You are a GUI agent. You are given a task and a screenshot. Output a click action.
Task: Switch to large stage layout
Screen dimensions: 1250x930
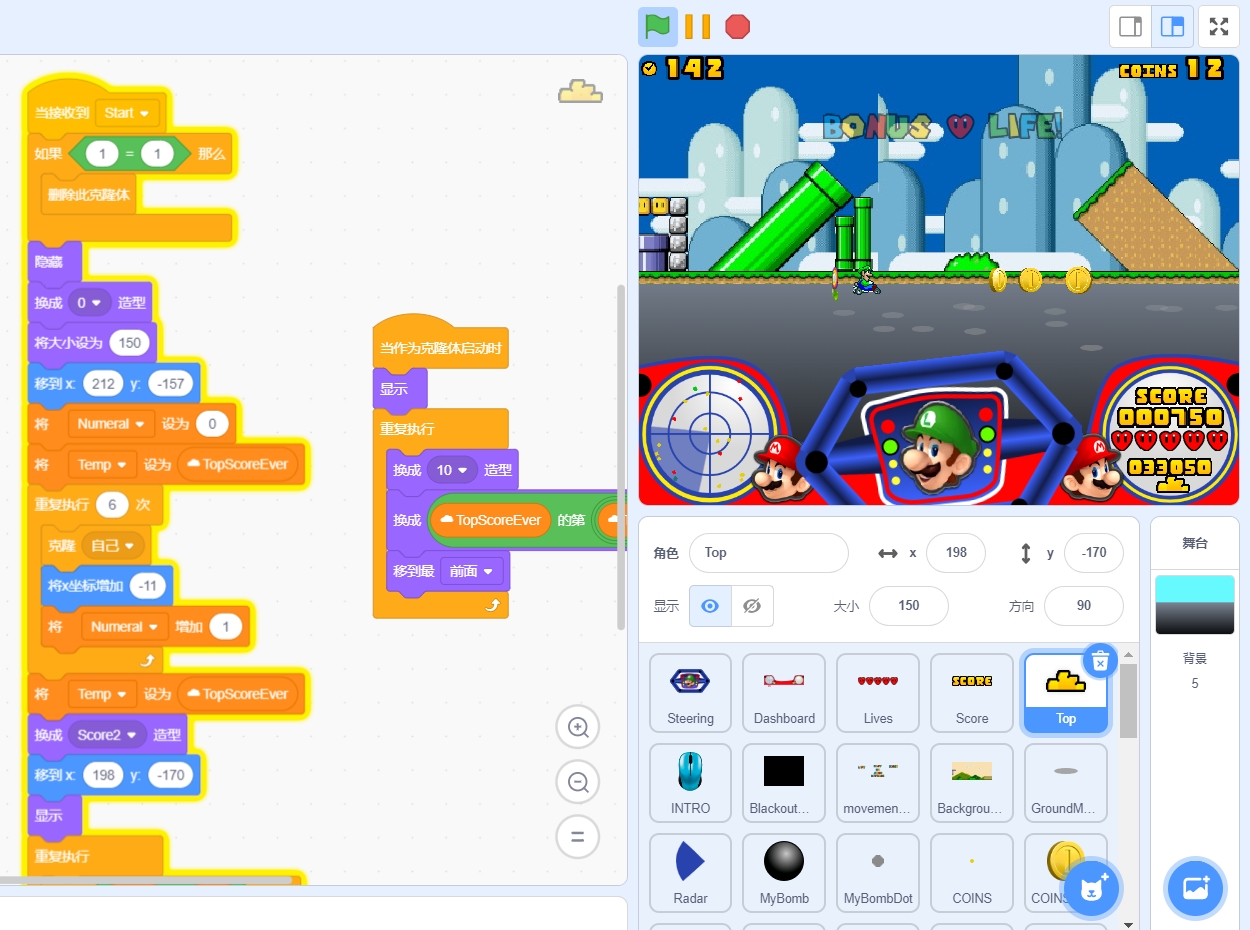1172,27
